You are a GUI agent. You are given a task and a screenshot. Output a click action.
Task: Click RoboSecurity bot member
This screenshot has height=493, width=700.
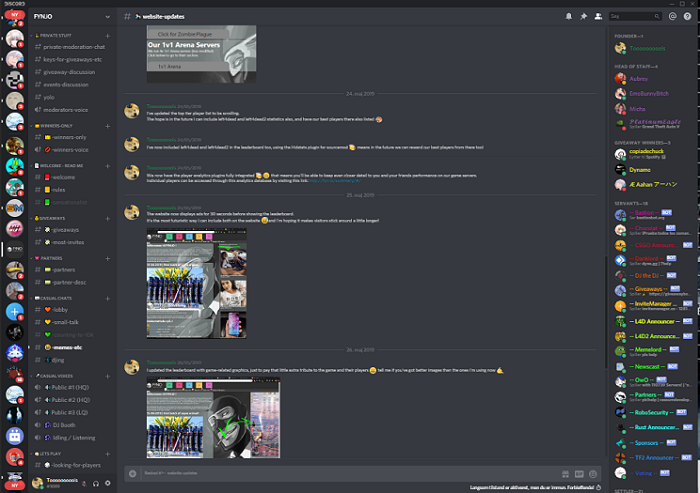[654, 413]
